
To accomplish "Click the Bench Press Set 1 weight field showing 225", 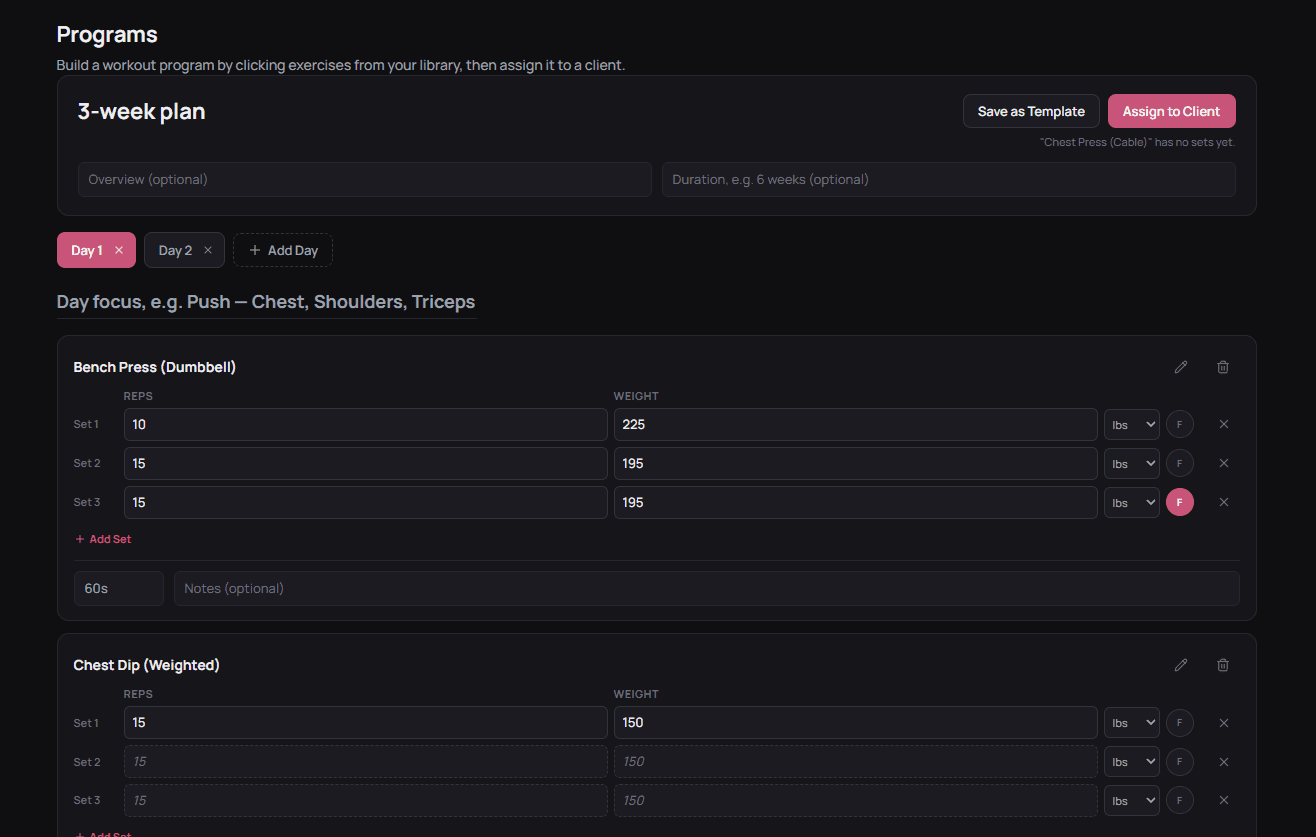I will click(856, 424).
